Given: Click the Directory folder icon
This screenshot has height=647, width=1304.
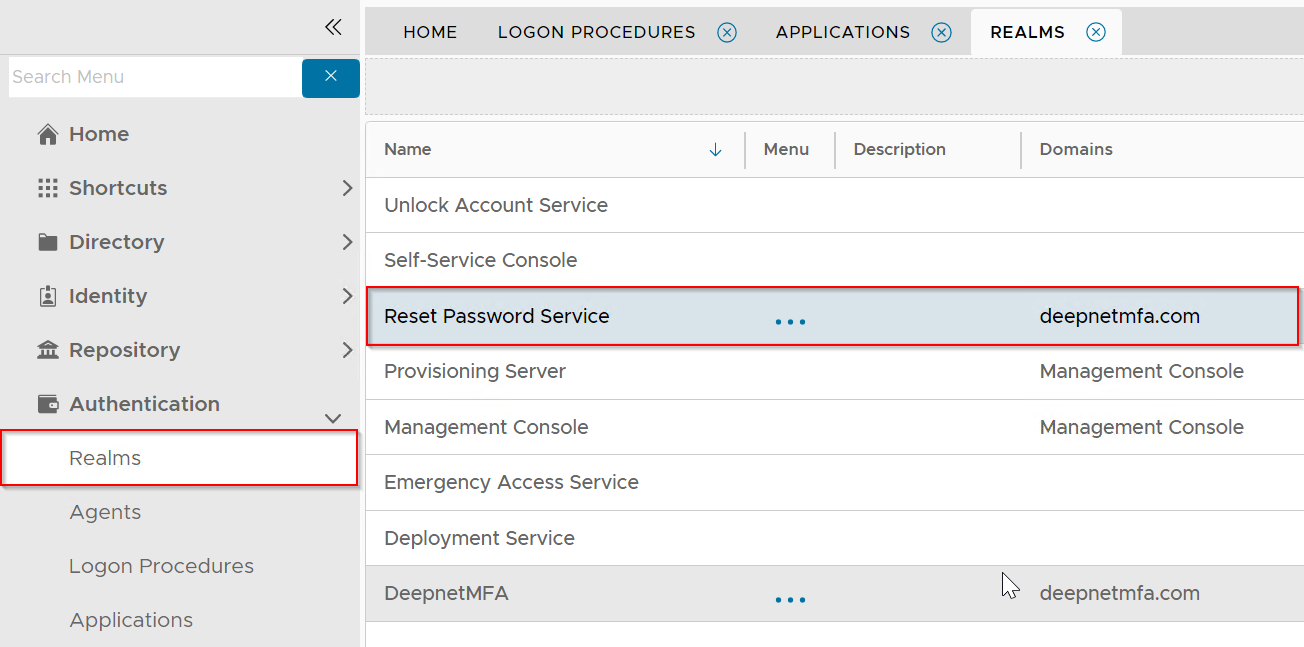Looking at the screenshot, I should 47,242.
